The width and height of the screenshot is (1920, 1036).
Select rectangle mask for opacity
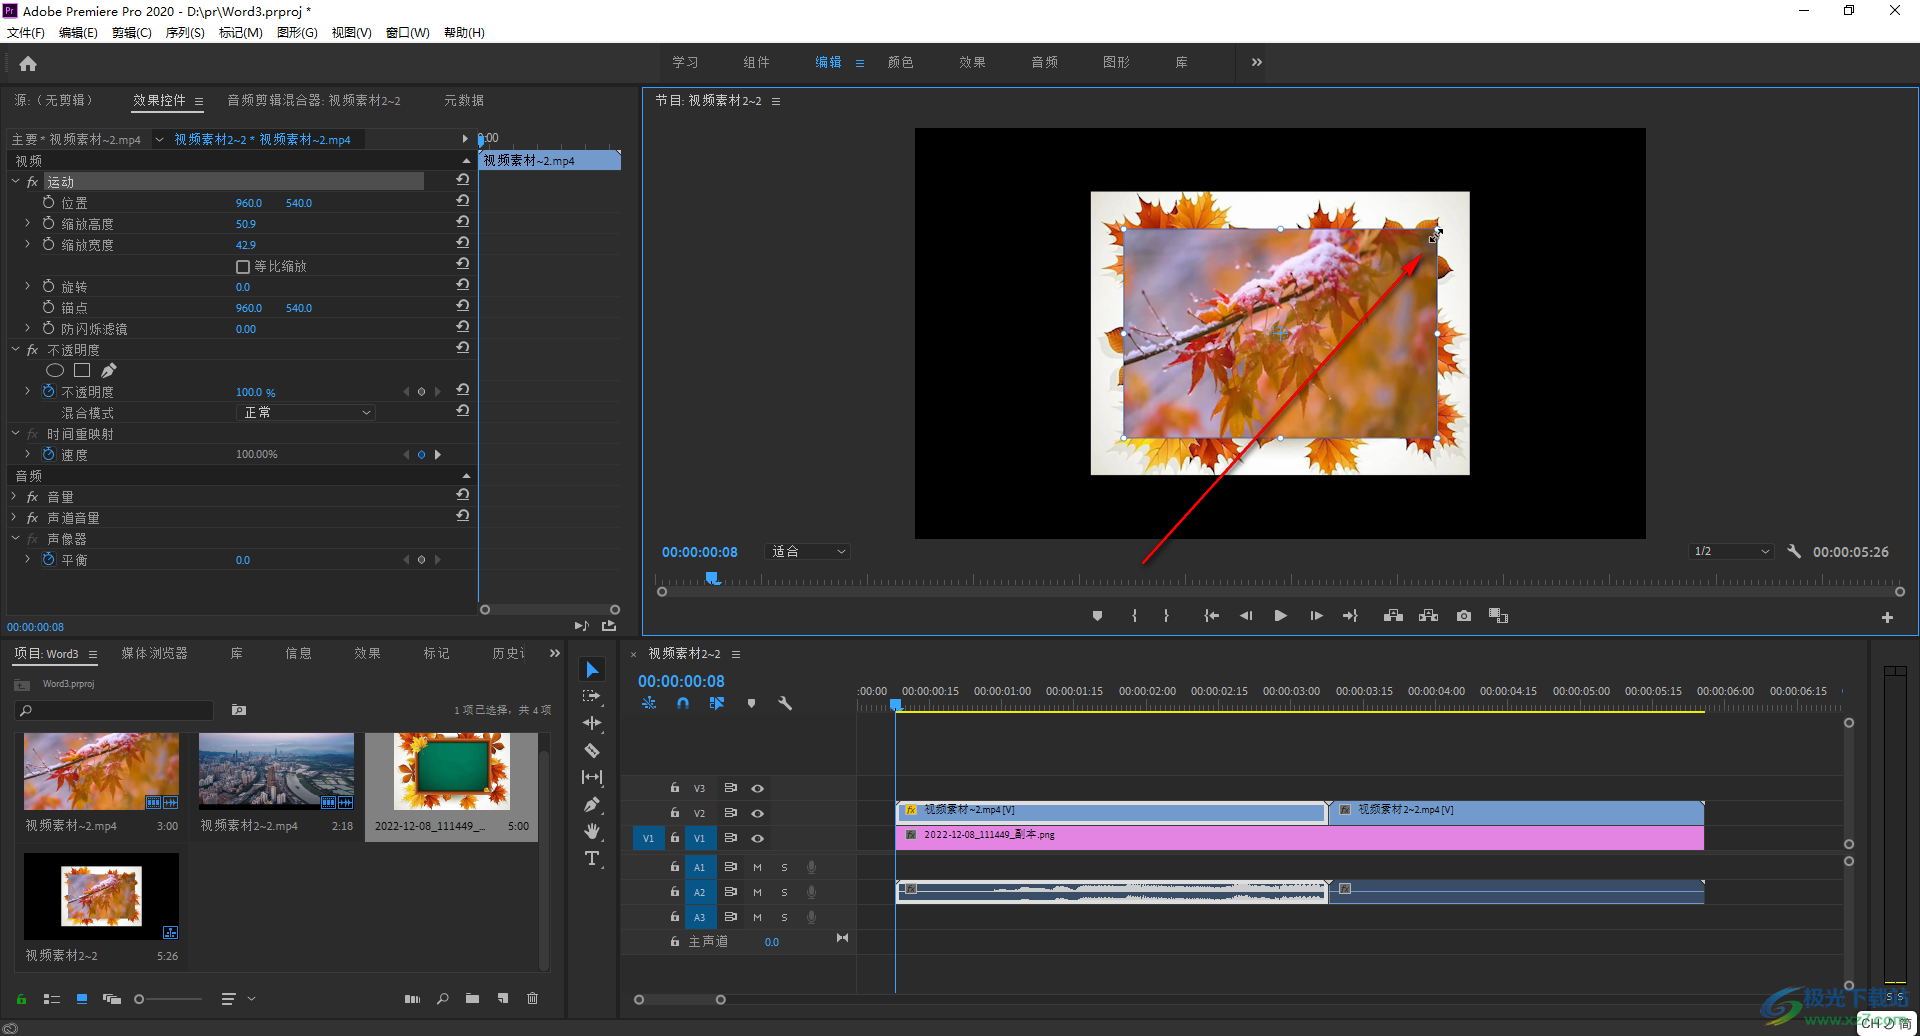[82, 370]
